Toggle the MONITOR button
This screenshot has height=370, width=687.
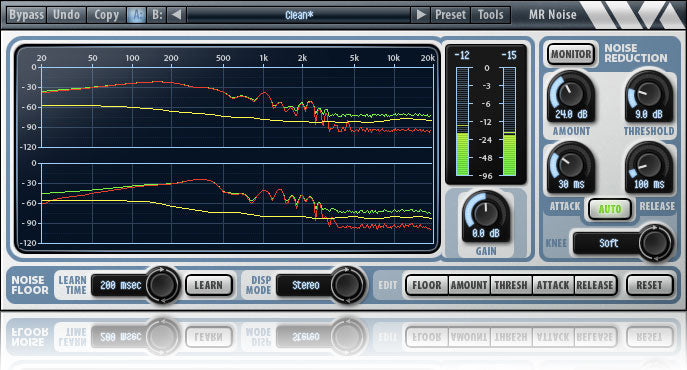point(571,54)
